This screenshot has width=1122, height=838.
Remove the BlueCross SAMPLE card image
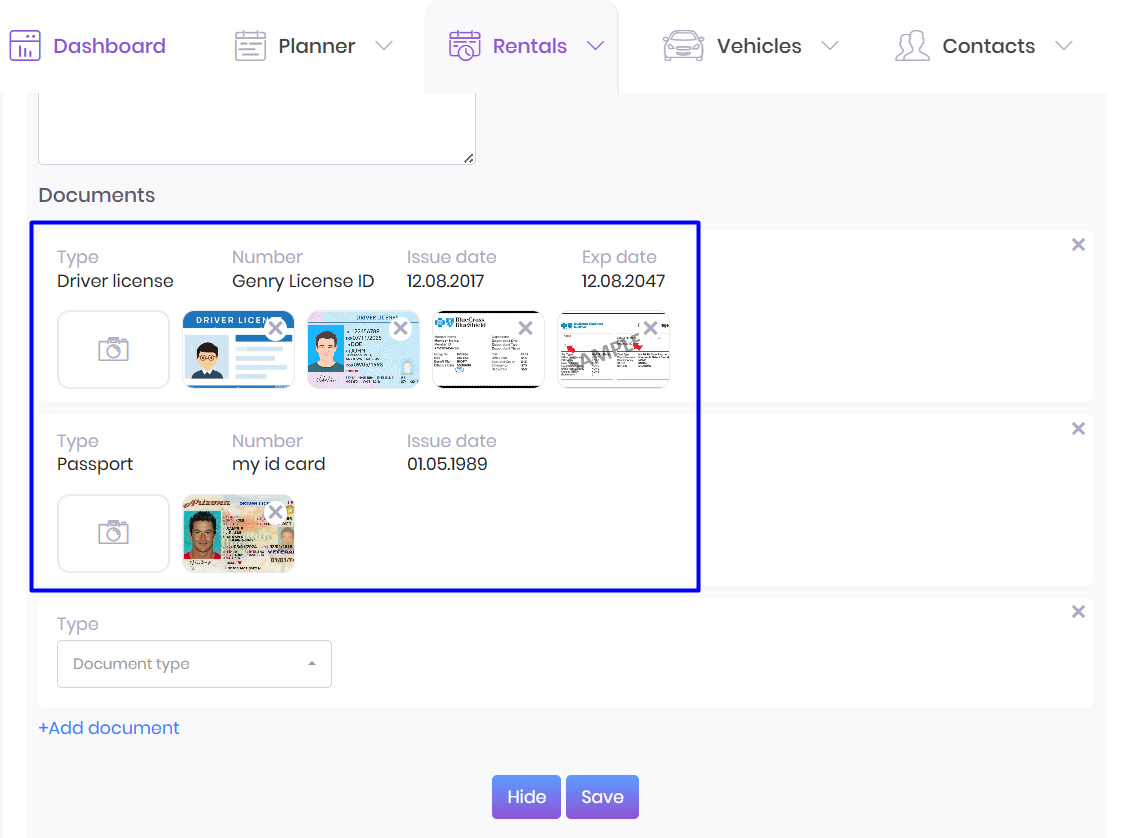click(x=650, y=328)
